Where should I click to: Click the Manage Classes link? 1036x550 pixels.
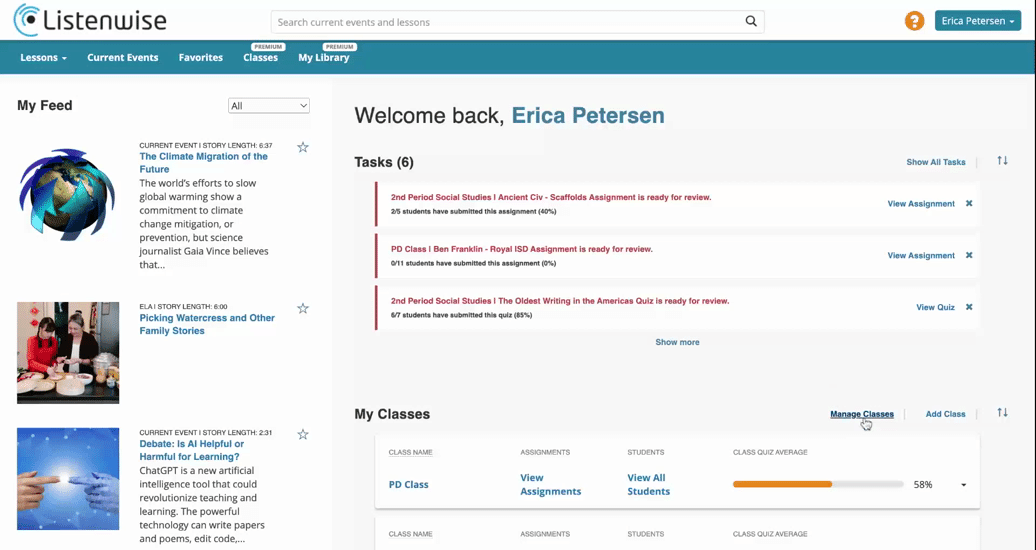(862, 414)
